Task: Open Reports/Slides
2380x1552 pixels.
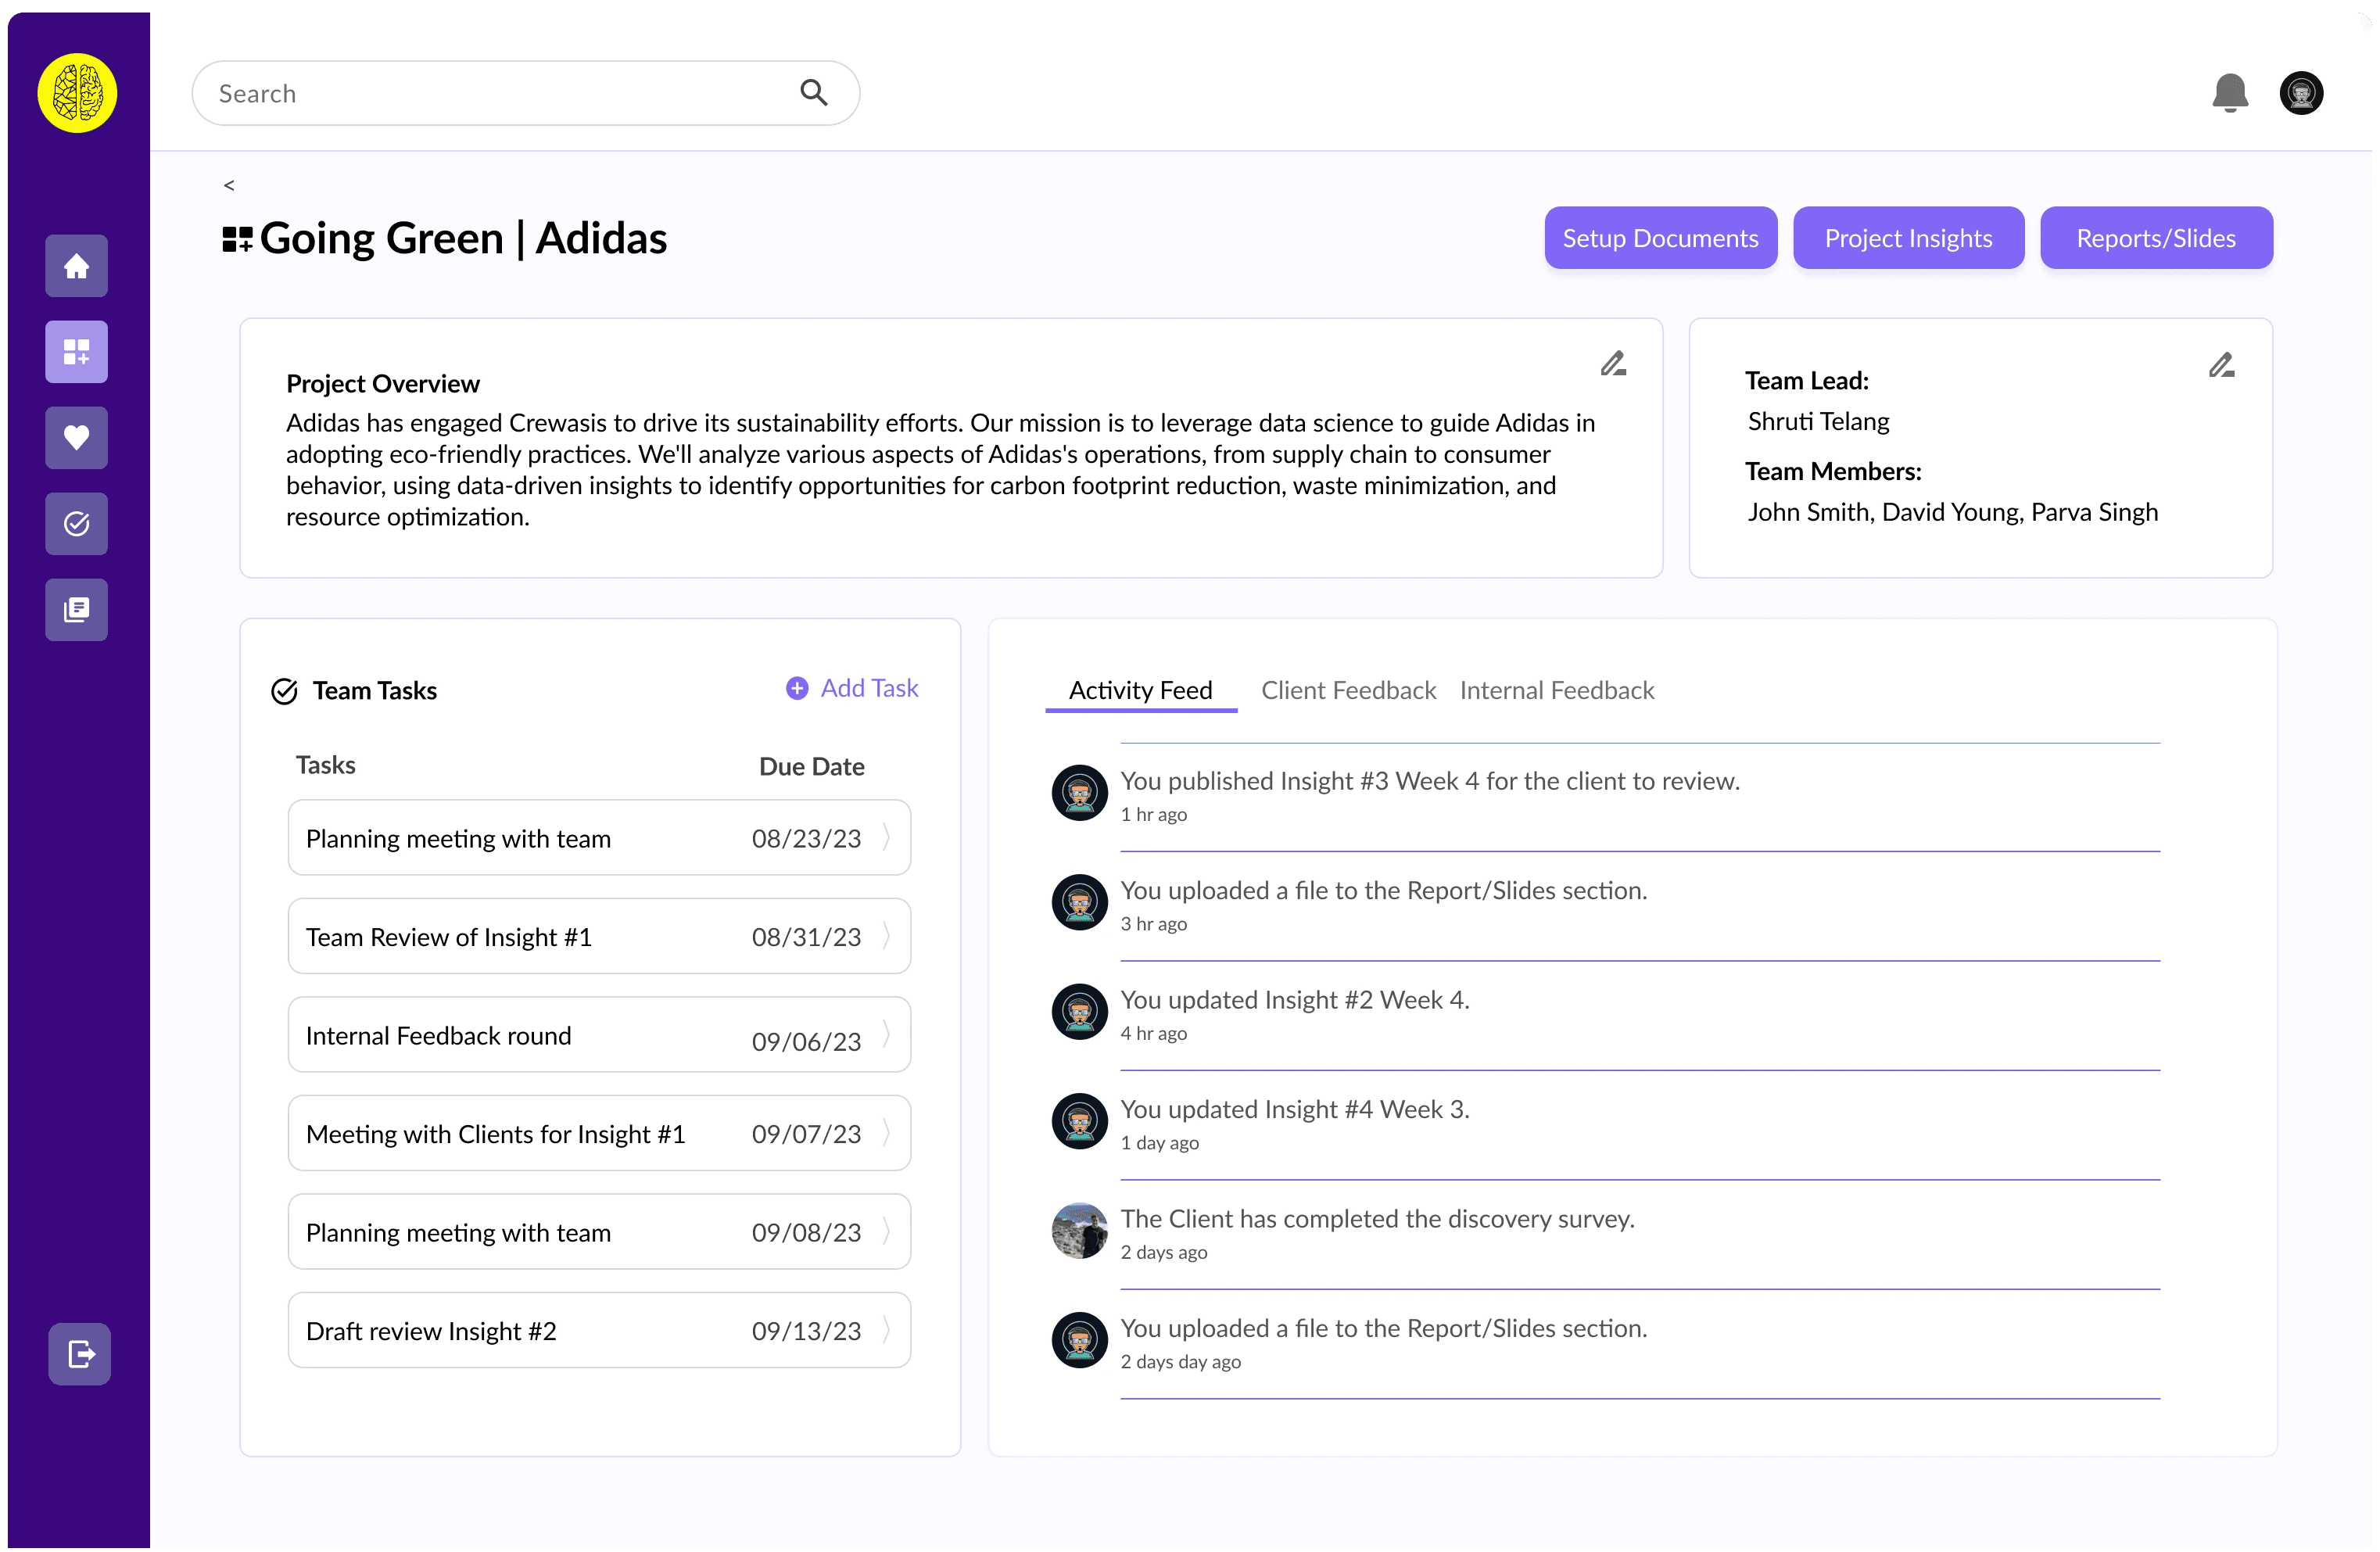Action: coord(2156,238)
